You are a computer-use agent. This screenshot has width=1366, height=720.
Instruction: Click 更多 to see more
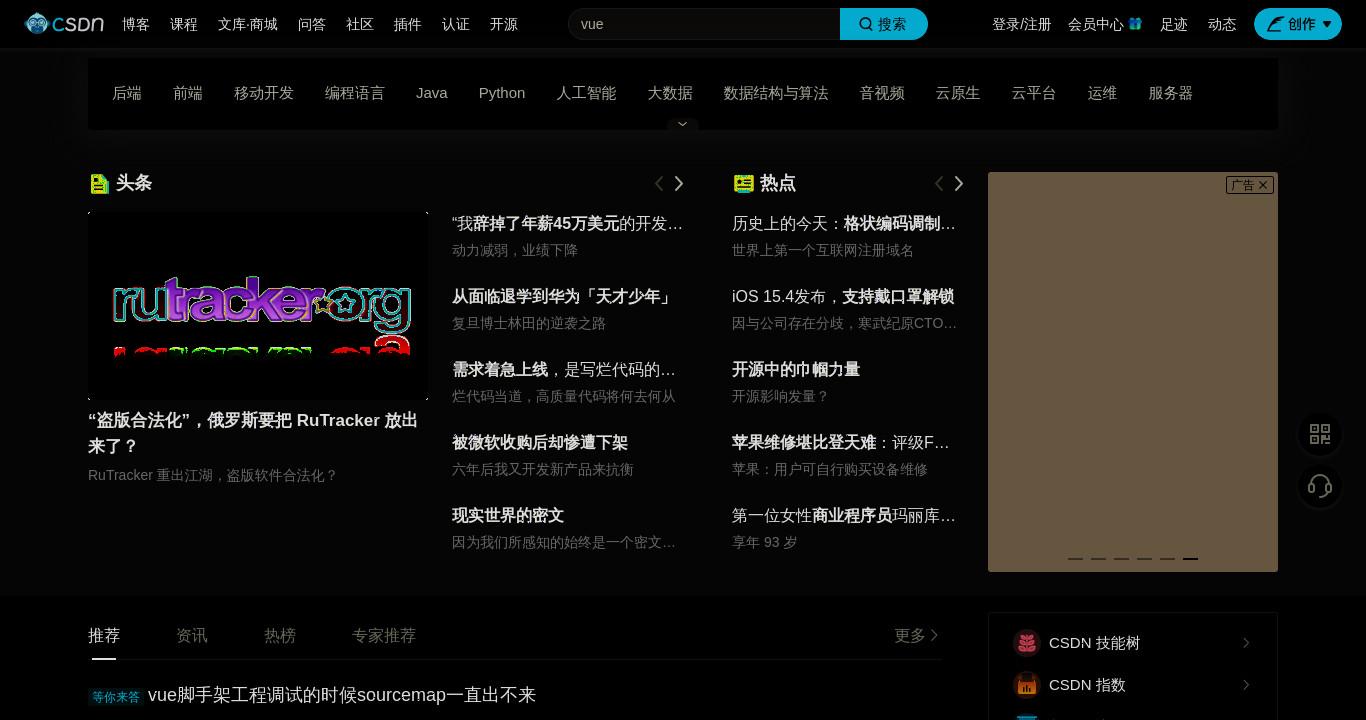(x=917, y=636)
